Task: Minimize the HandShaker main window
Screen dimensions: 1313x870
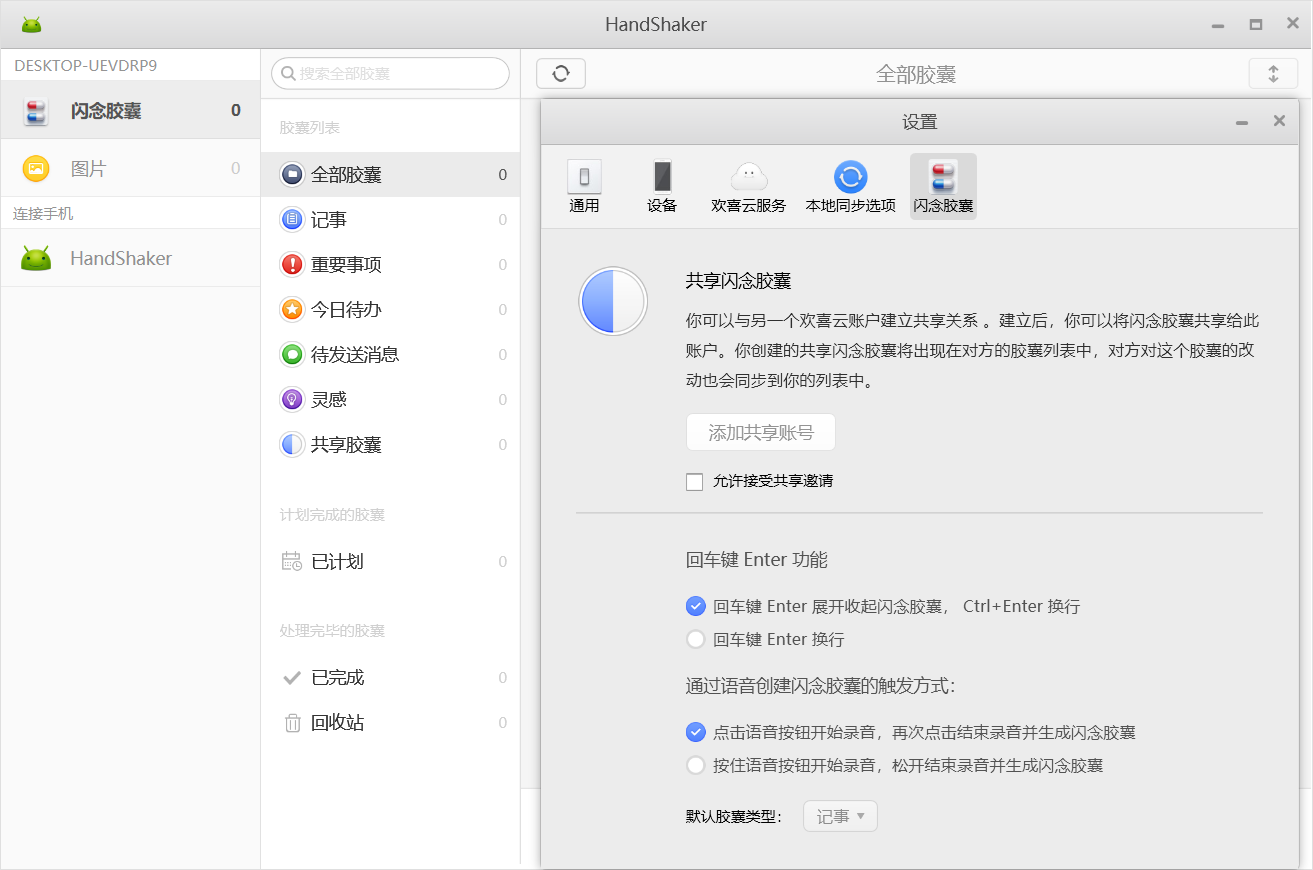Action: tap(1218, 26)
